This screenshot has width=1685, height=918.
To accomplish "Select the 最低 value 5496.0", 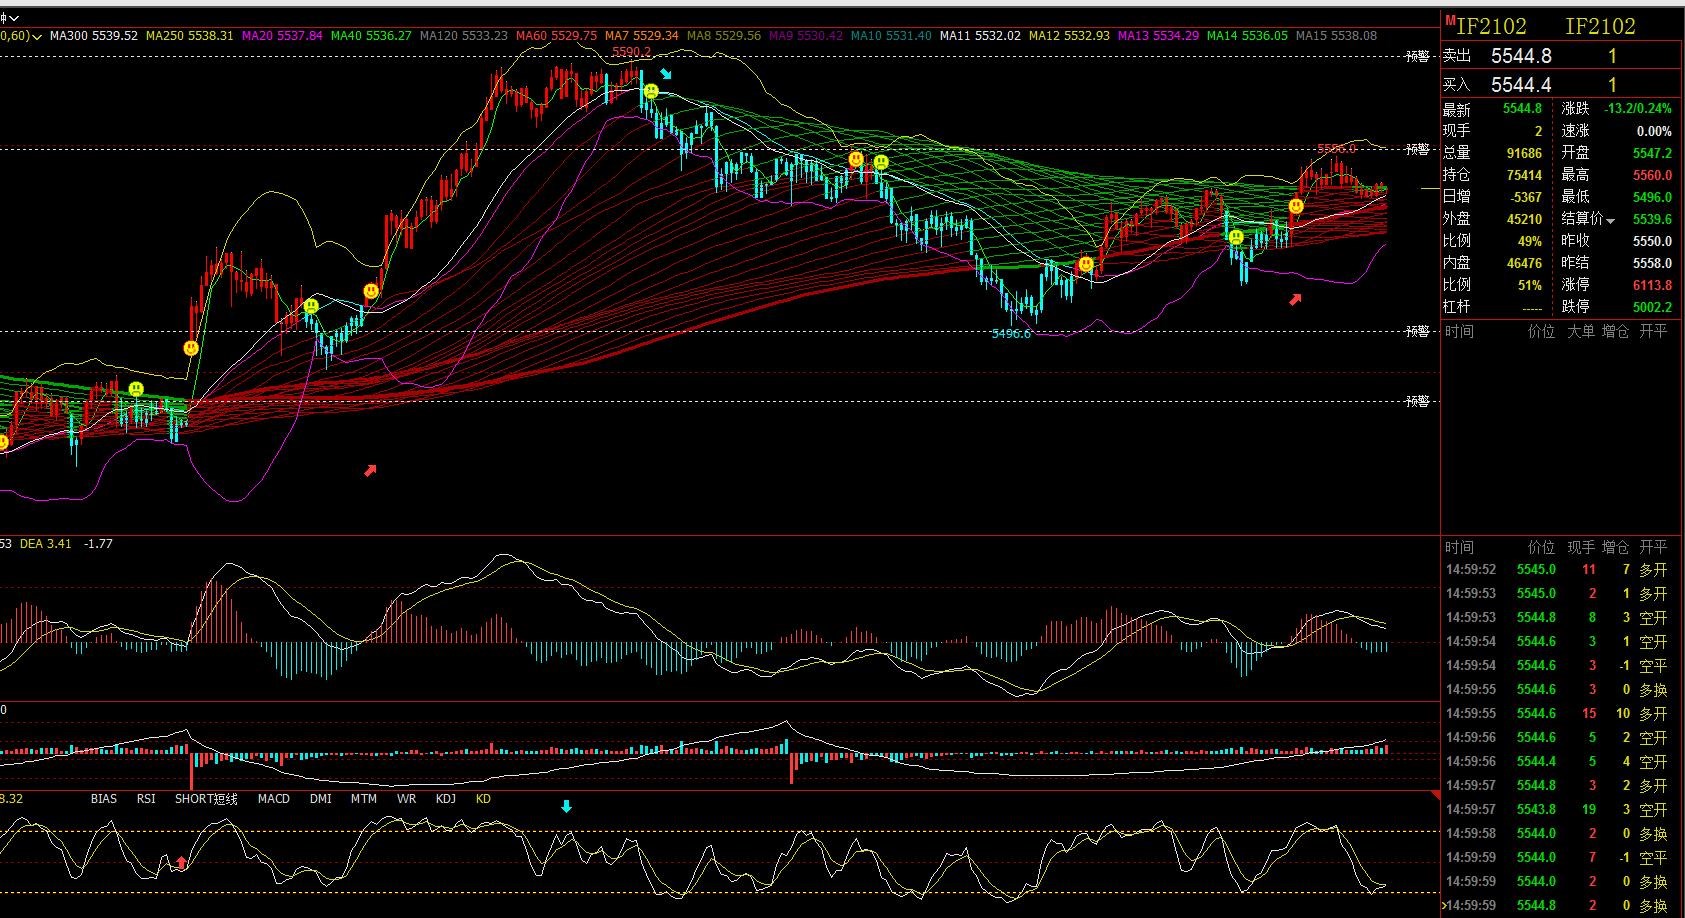I will pos(1652,197).
